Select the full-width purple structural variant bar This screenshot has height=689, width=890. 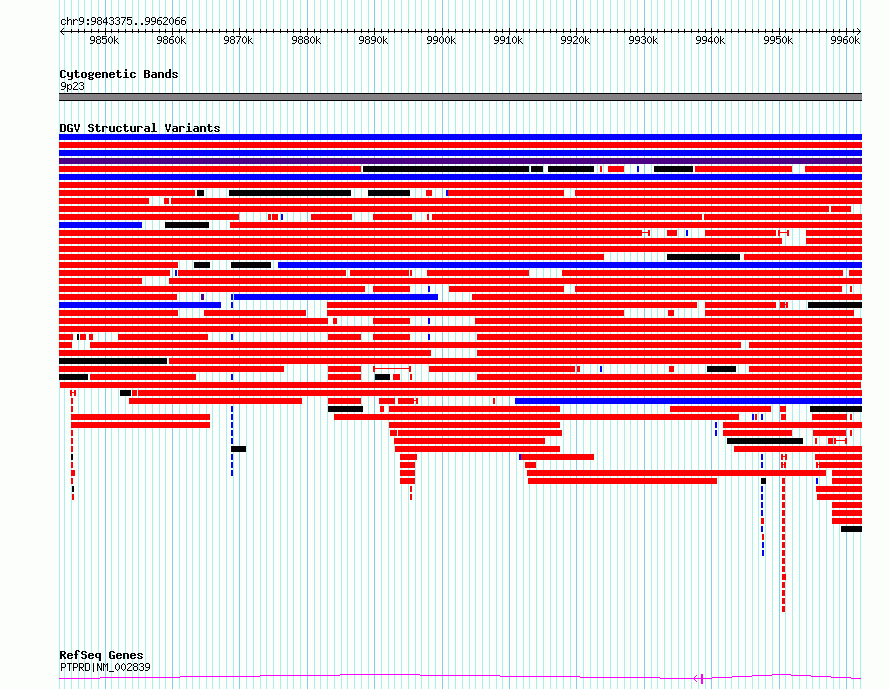(460, 161)
